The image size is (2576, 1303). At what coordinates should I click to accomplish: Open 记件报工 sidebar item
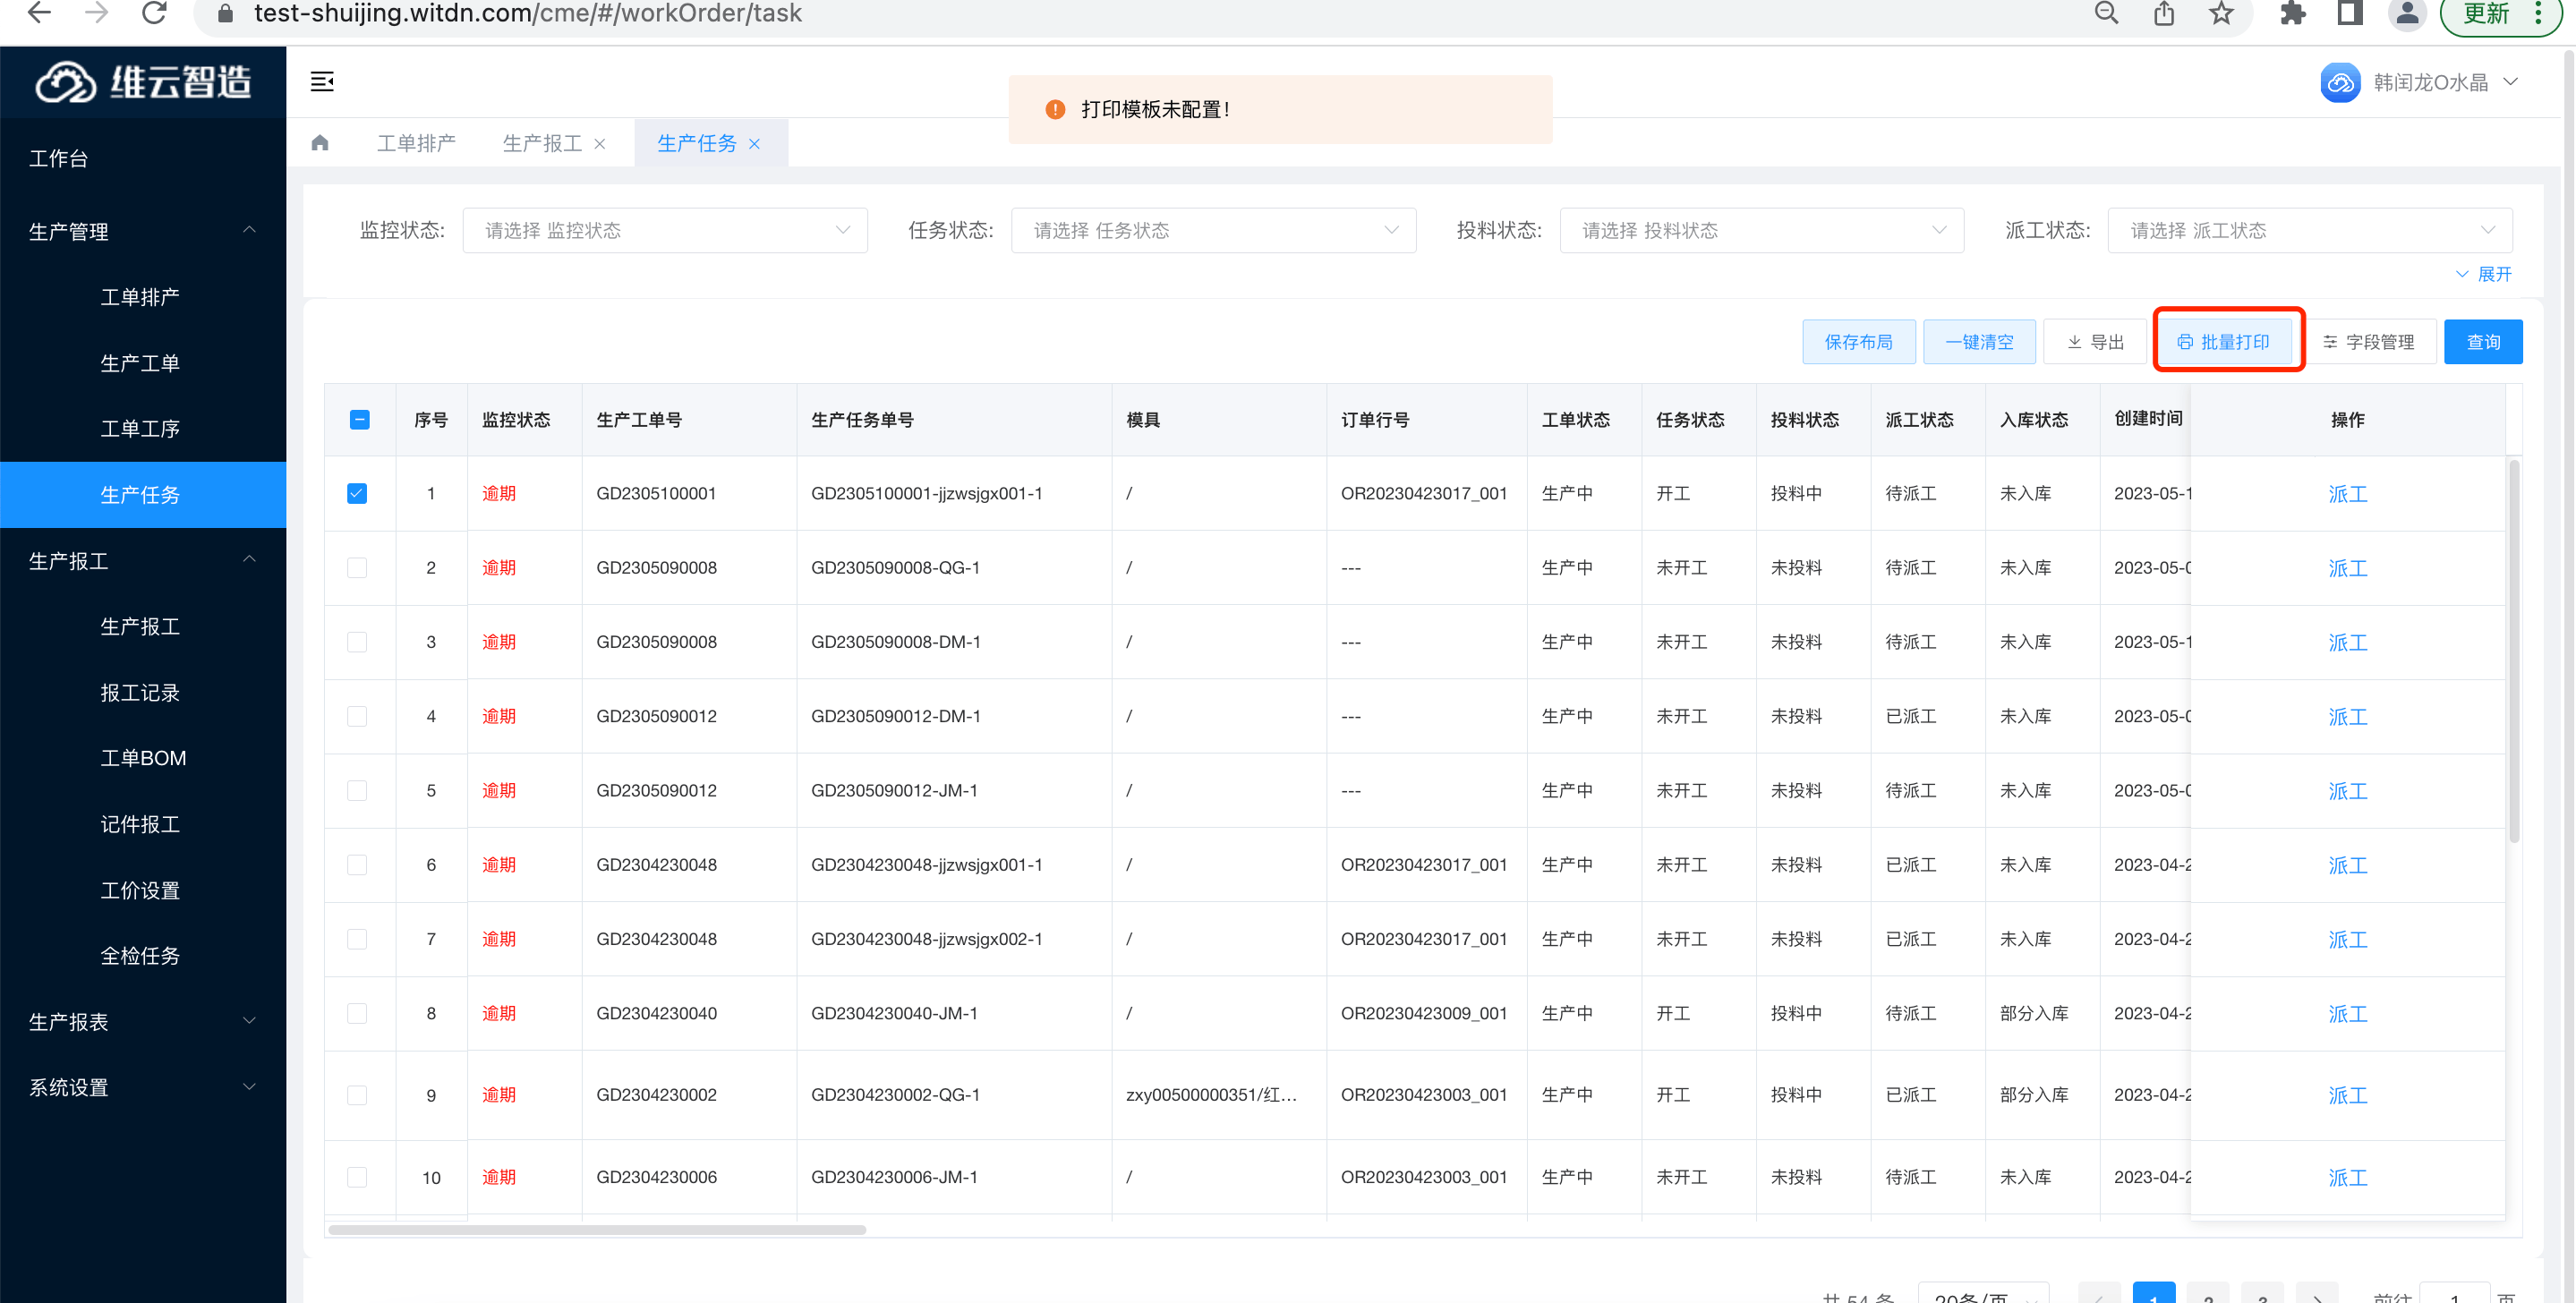click(143, 824)
